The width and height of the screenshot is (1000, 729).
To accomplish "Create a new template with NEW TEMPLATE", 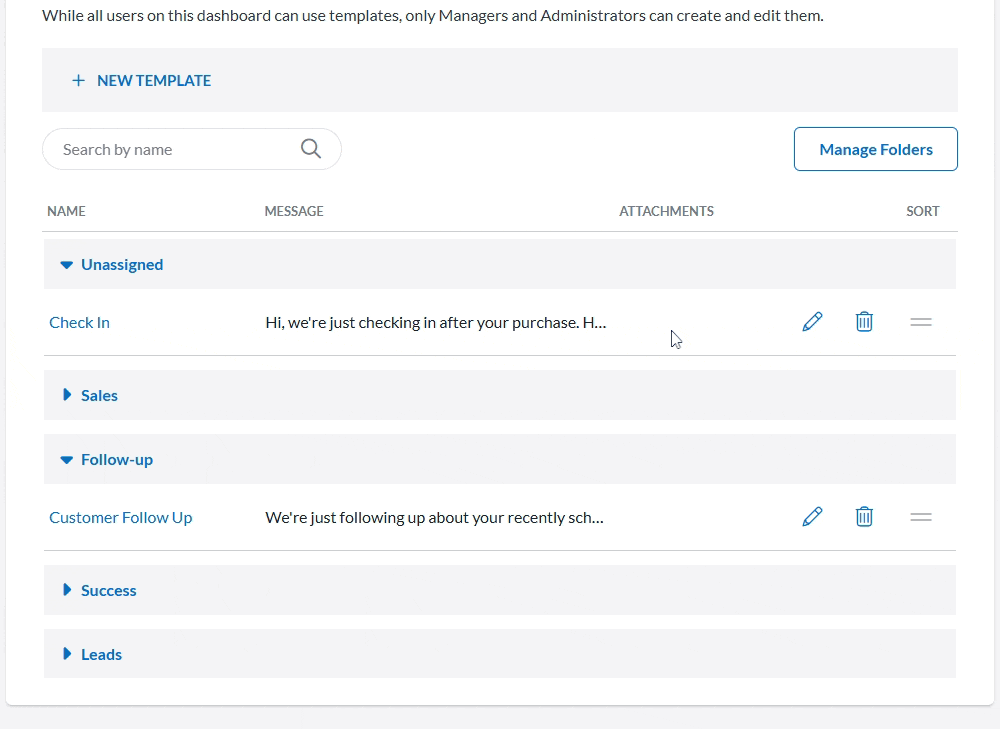I will coord(153,81).
